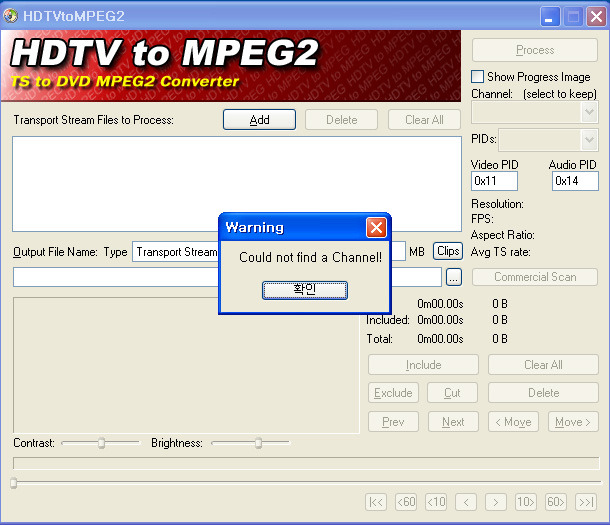
Task: Minimize the HDTVtoMPEG2 window
Action: click(549, 16)
